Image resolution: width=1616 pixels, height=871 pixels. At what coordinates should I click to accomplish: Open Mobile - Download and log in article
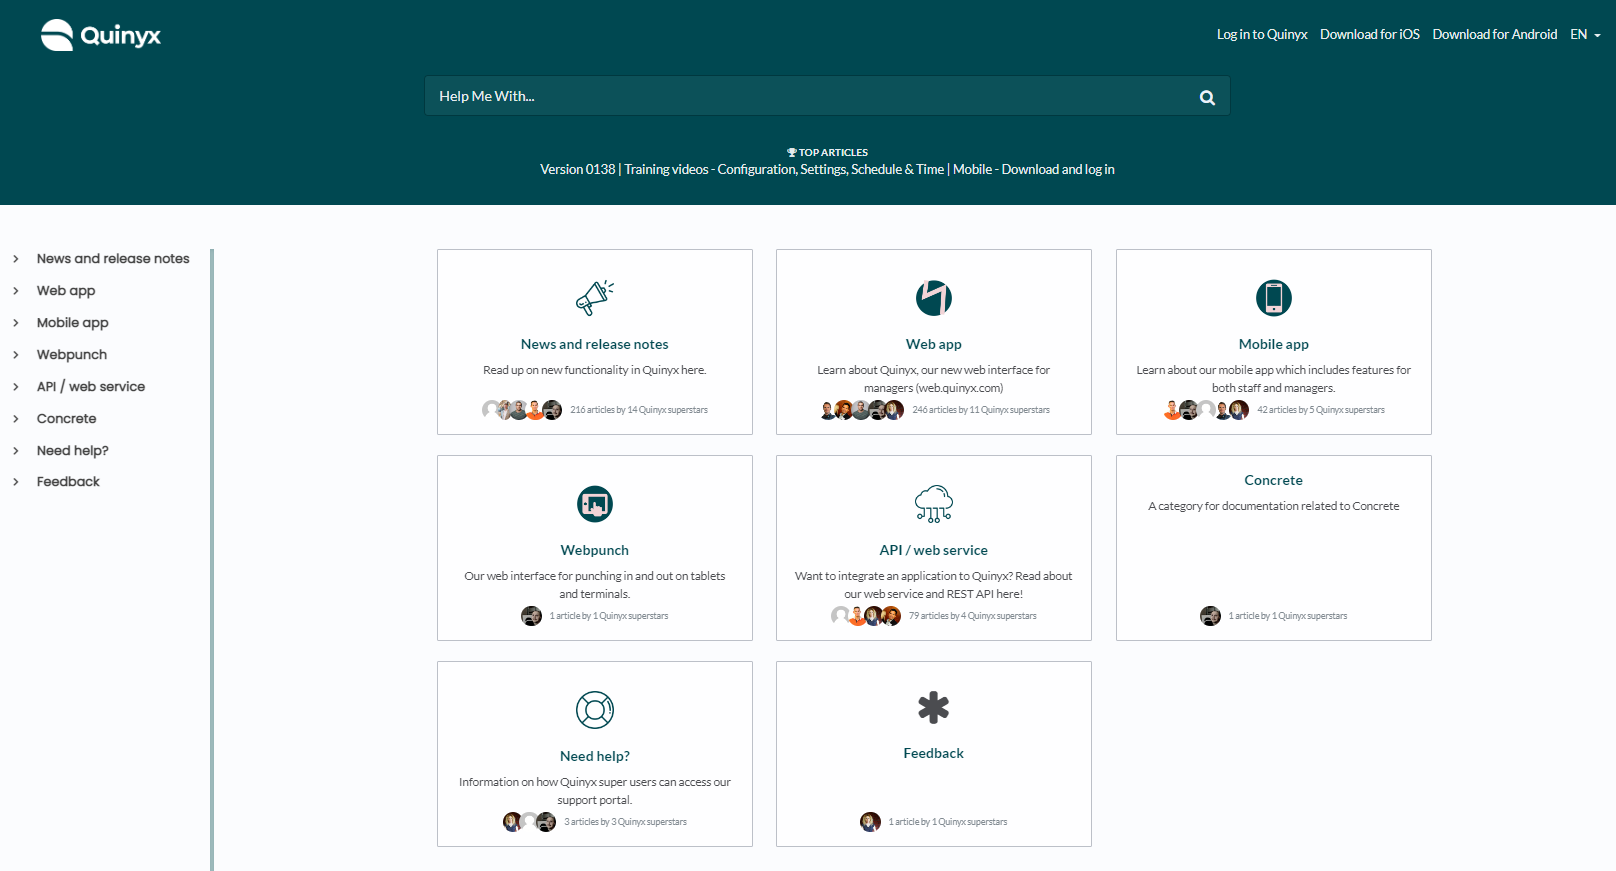[1034, 169]
